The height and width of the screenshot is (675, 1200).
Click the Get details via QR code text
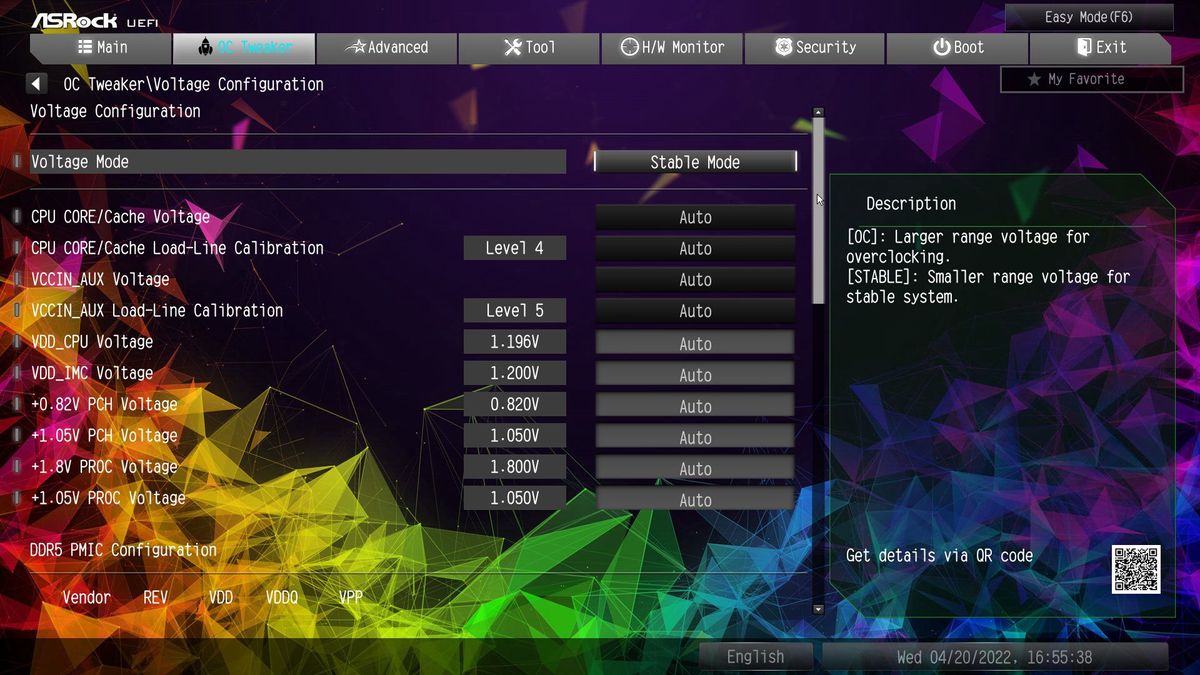coord(940,556)
